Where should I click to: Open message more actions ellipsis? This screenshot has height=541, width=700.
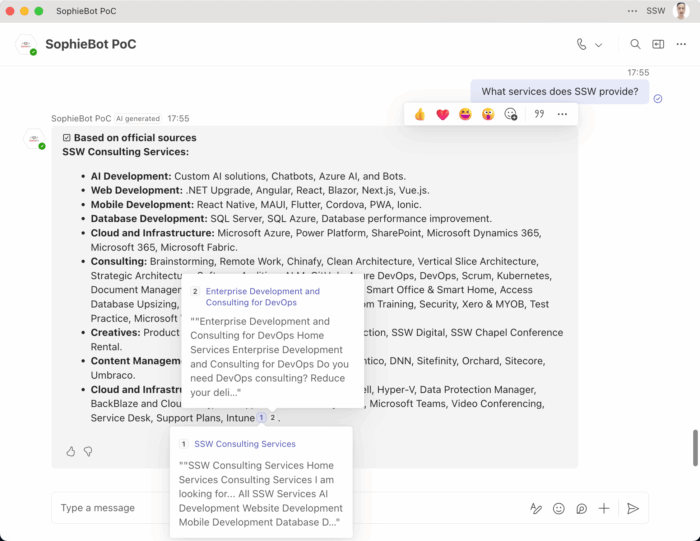pos(562,114)
